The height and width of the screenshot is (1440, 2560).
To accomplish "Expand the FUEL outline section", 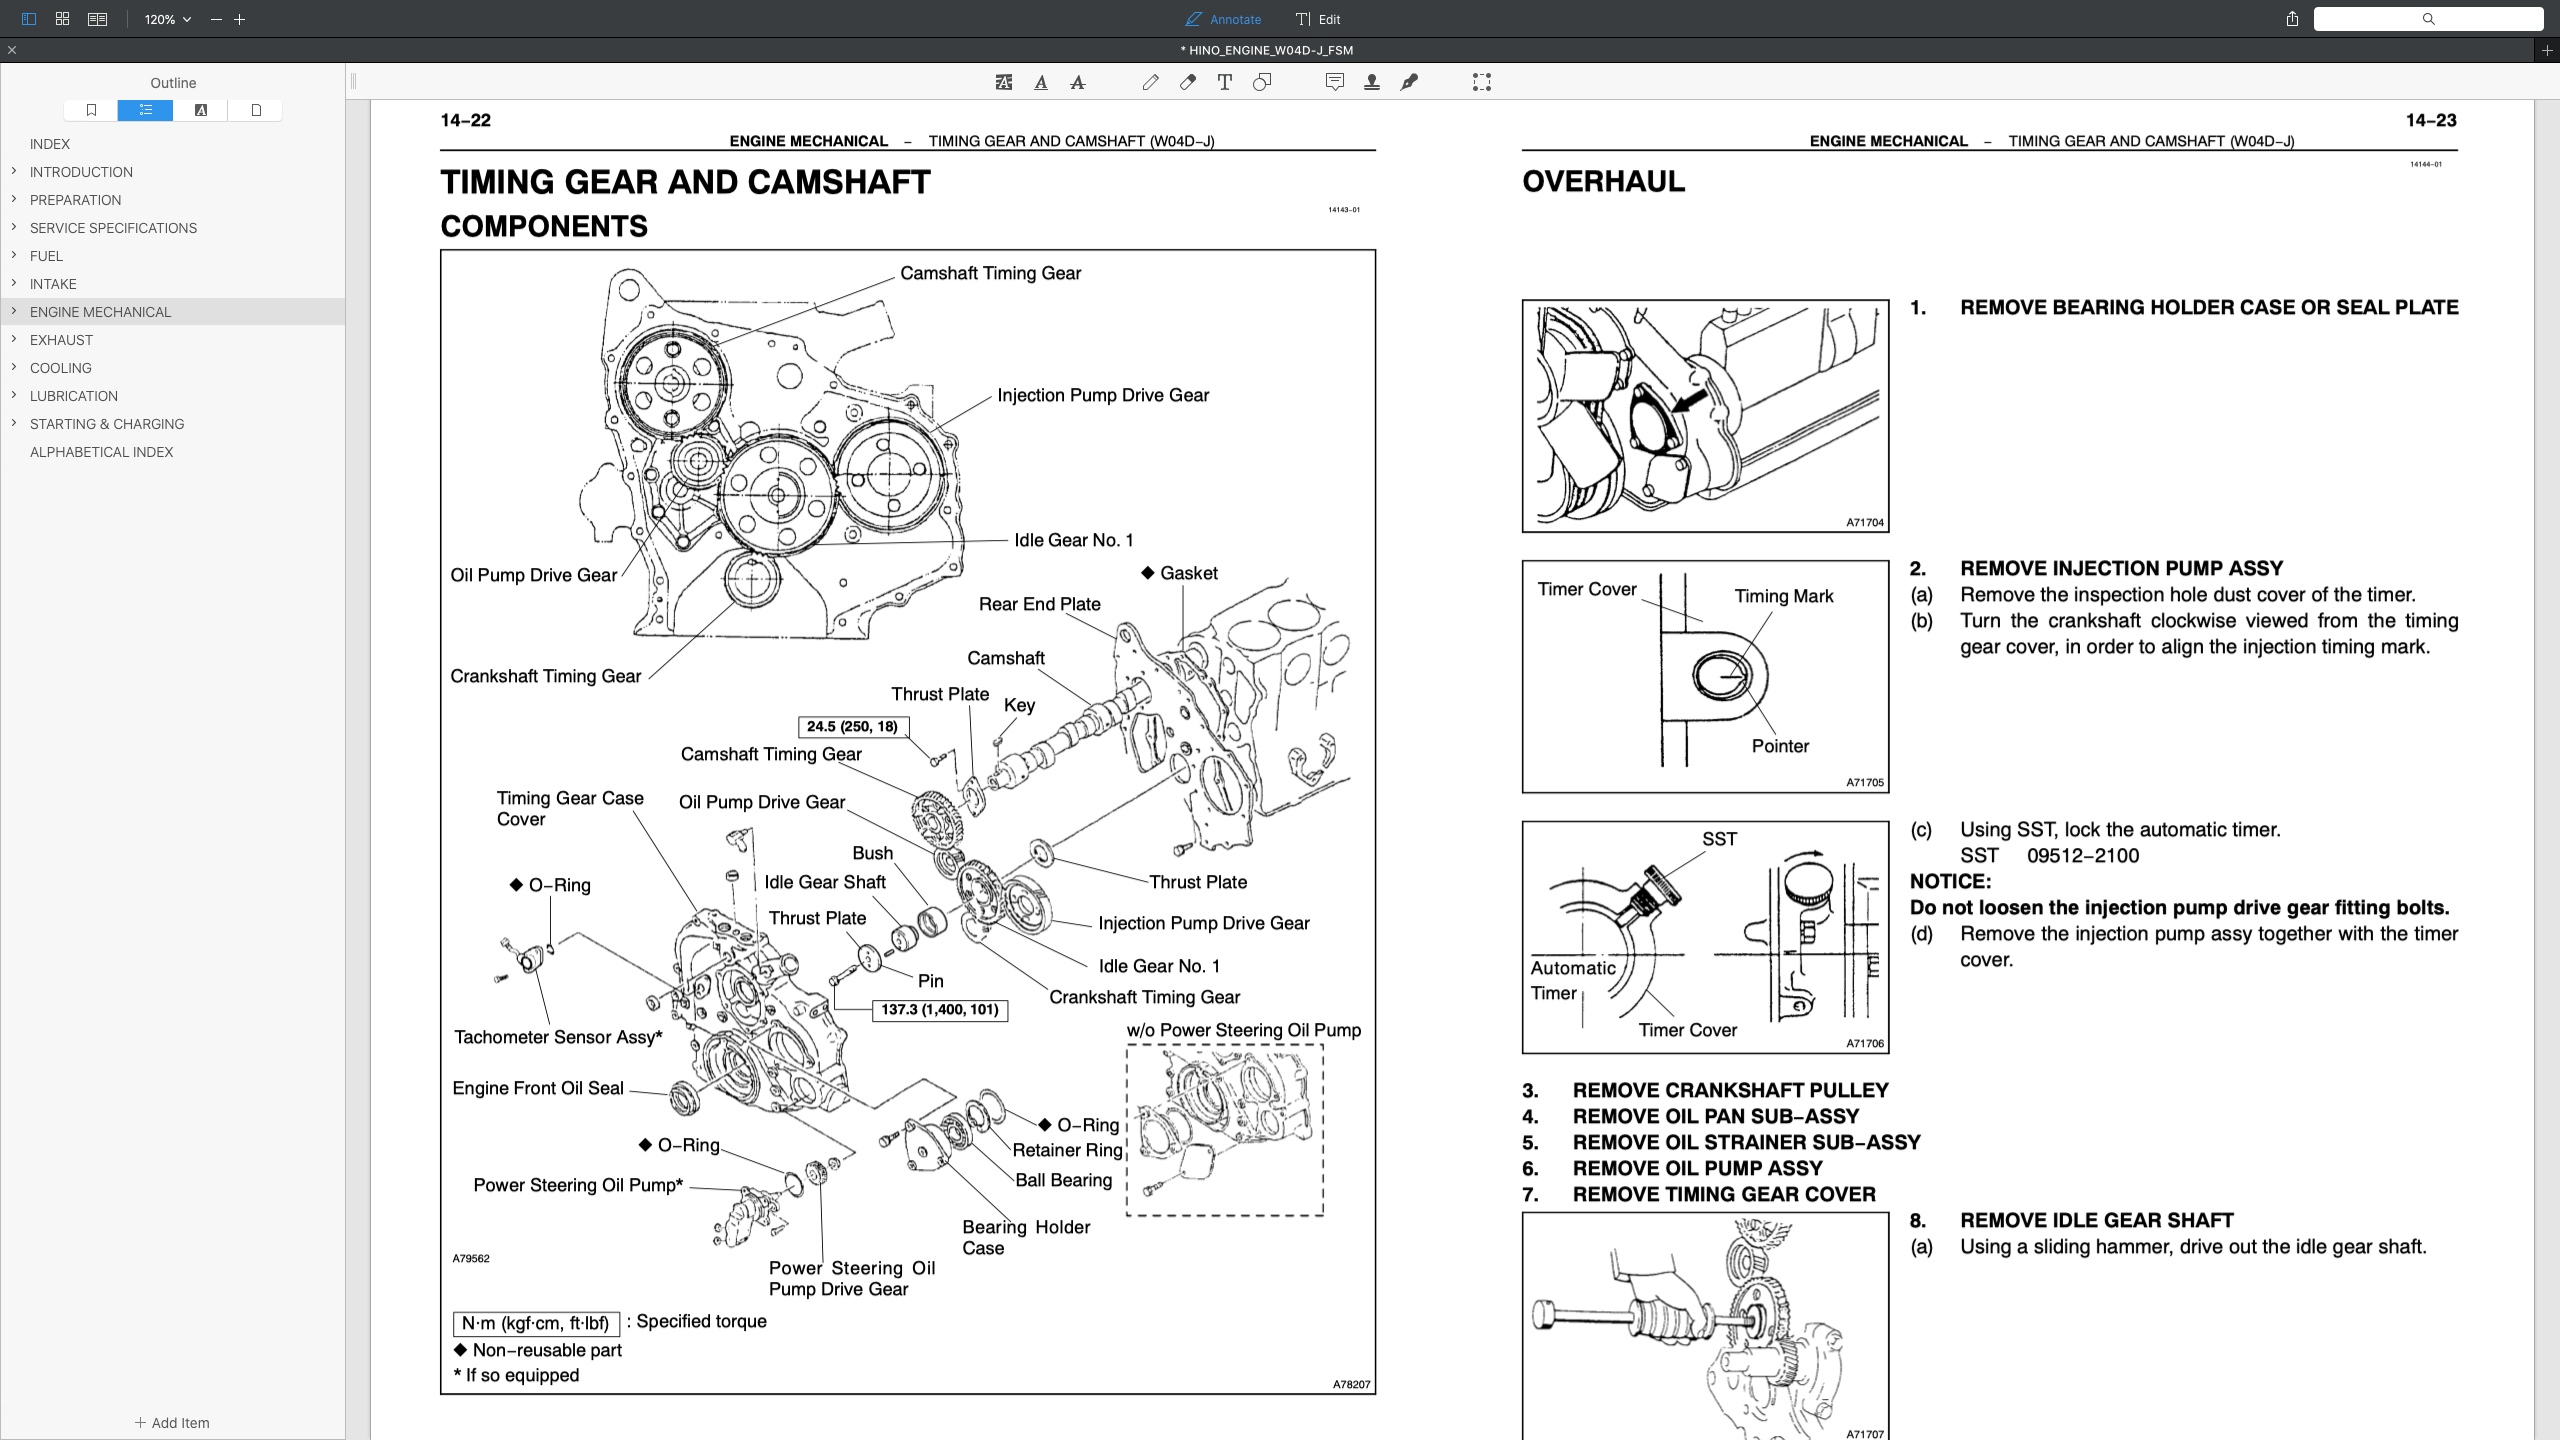I will pyautogui.click(x=14, y=256).
